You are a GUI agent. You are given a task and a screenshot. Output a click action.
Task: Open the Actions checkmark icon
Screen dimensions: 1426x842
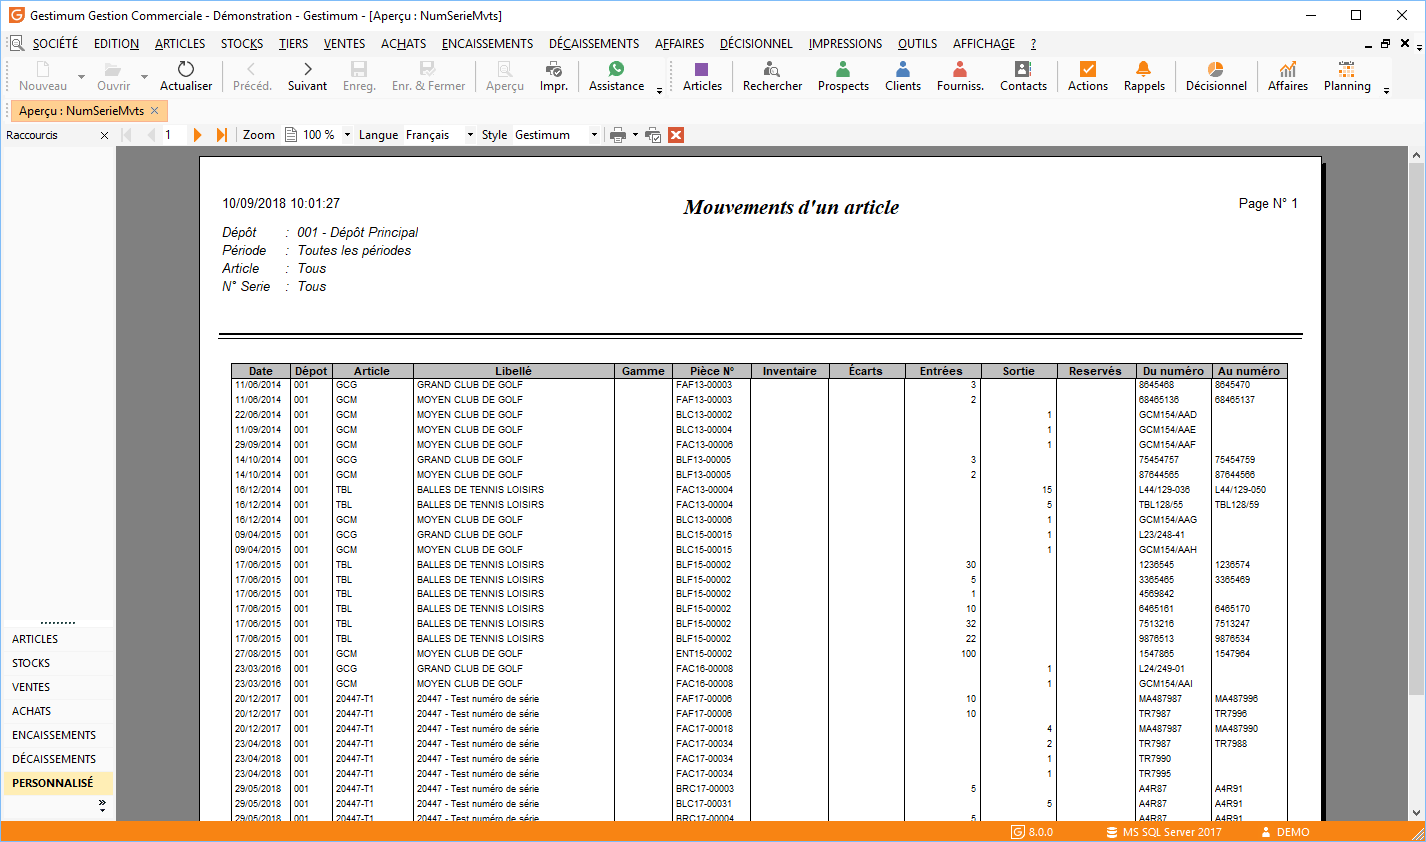(x=1088, y=69)
